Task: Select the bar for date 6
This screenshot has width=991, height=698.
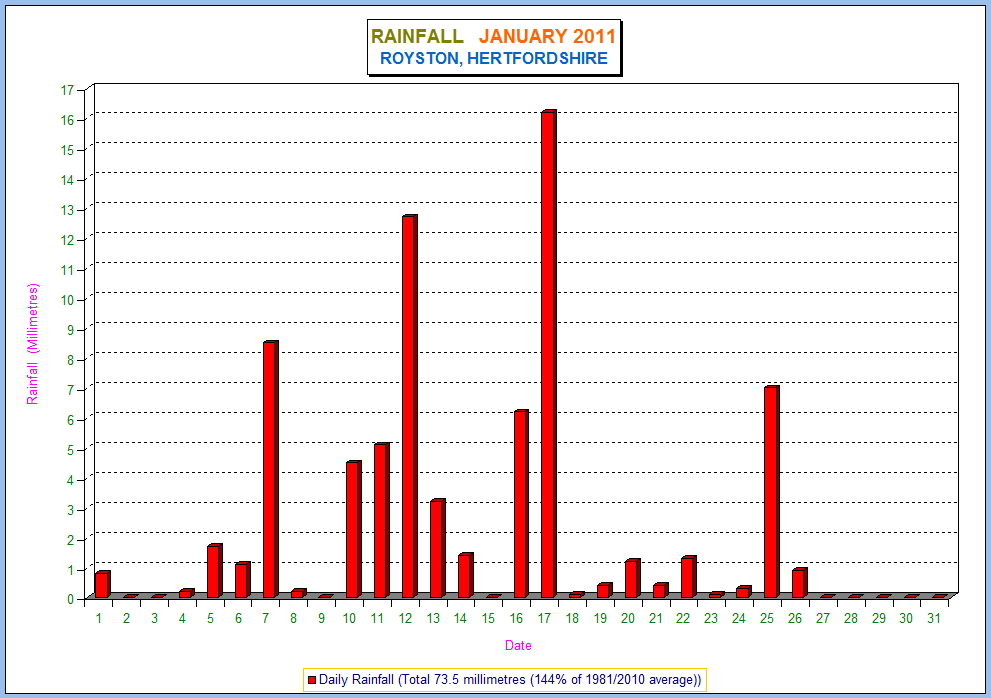Action: (x=243, y=580)
